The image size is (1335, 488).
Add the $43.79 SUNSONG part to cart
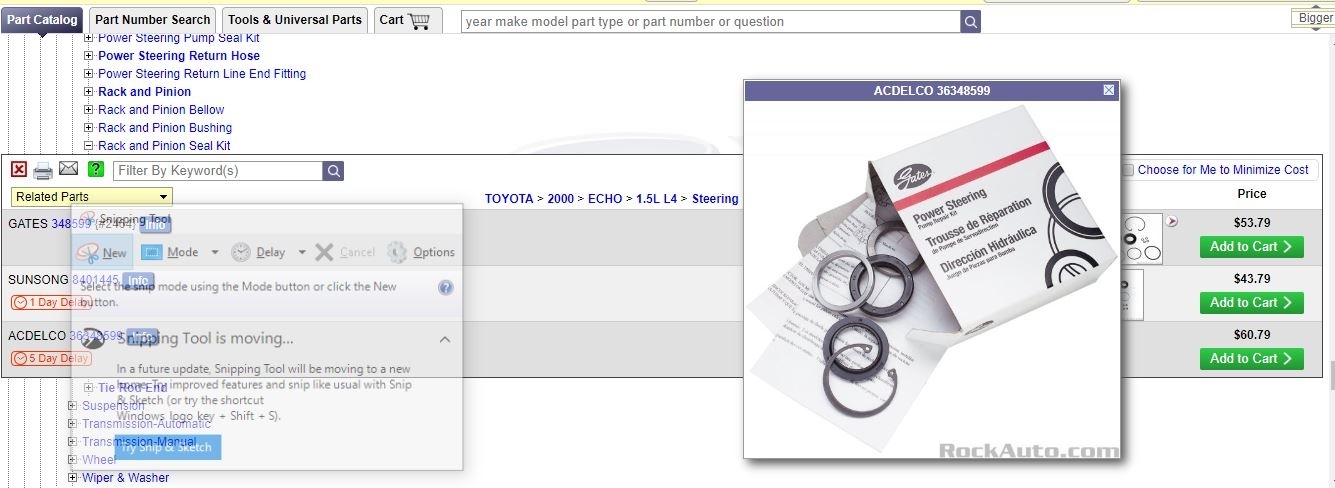click(x=1252, y=302)
